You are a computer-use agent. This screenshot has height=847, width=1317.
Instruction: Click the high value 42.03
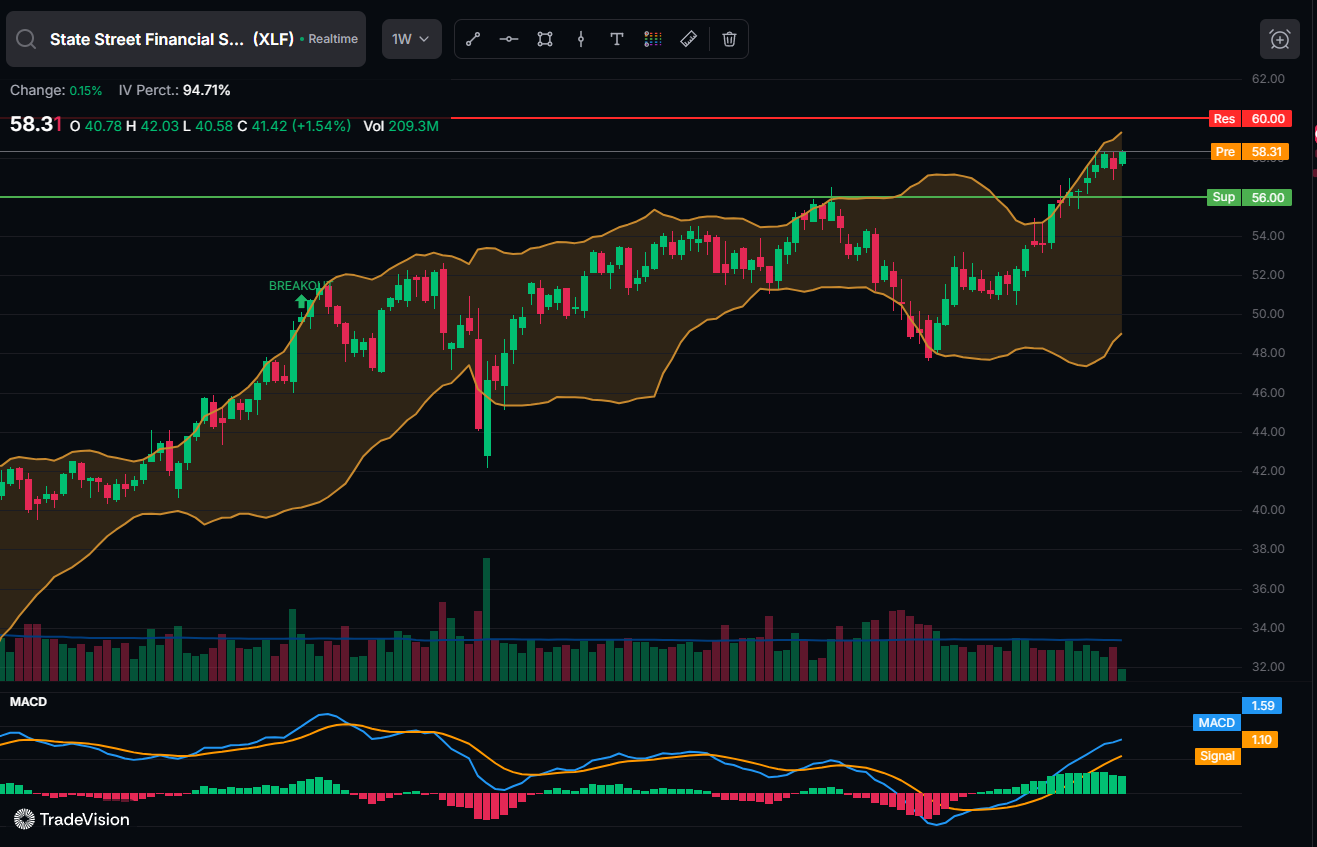click(x=160, y=126)
